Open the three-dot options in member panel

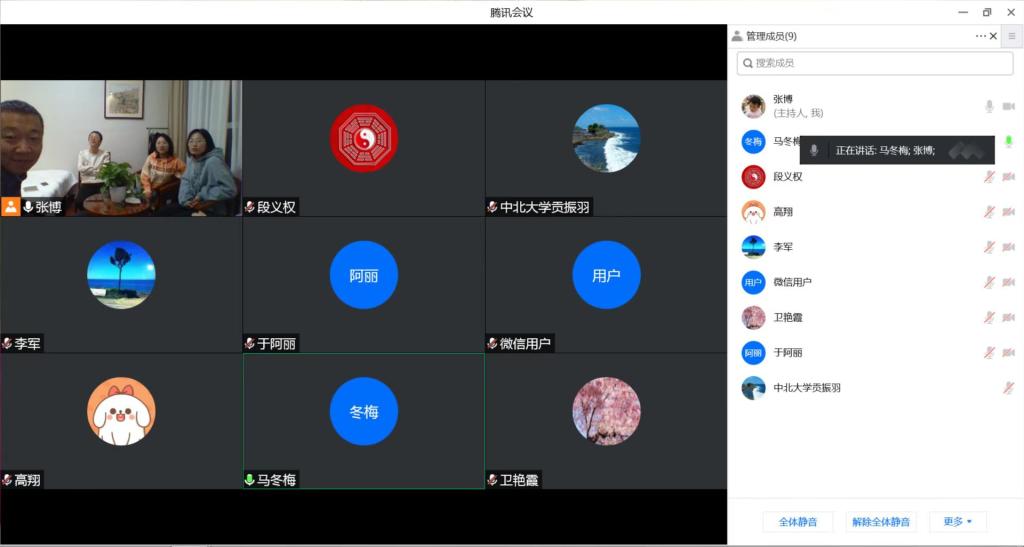(x=981, y=36)
